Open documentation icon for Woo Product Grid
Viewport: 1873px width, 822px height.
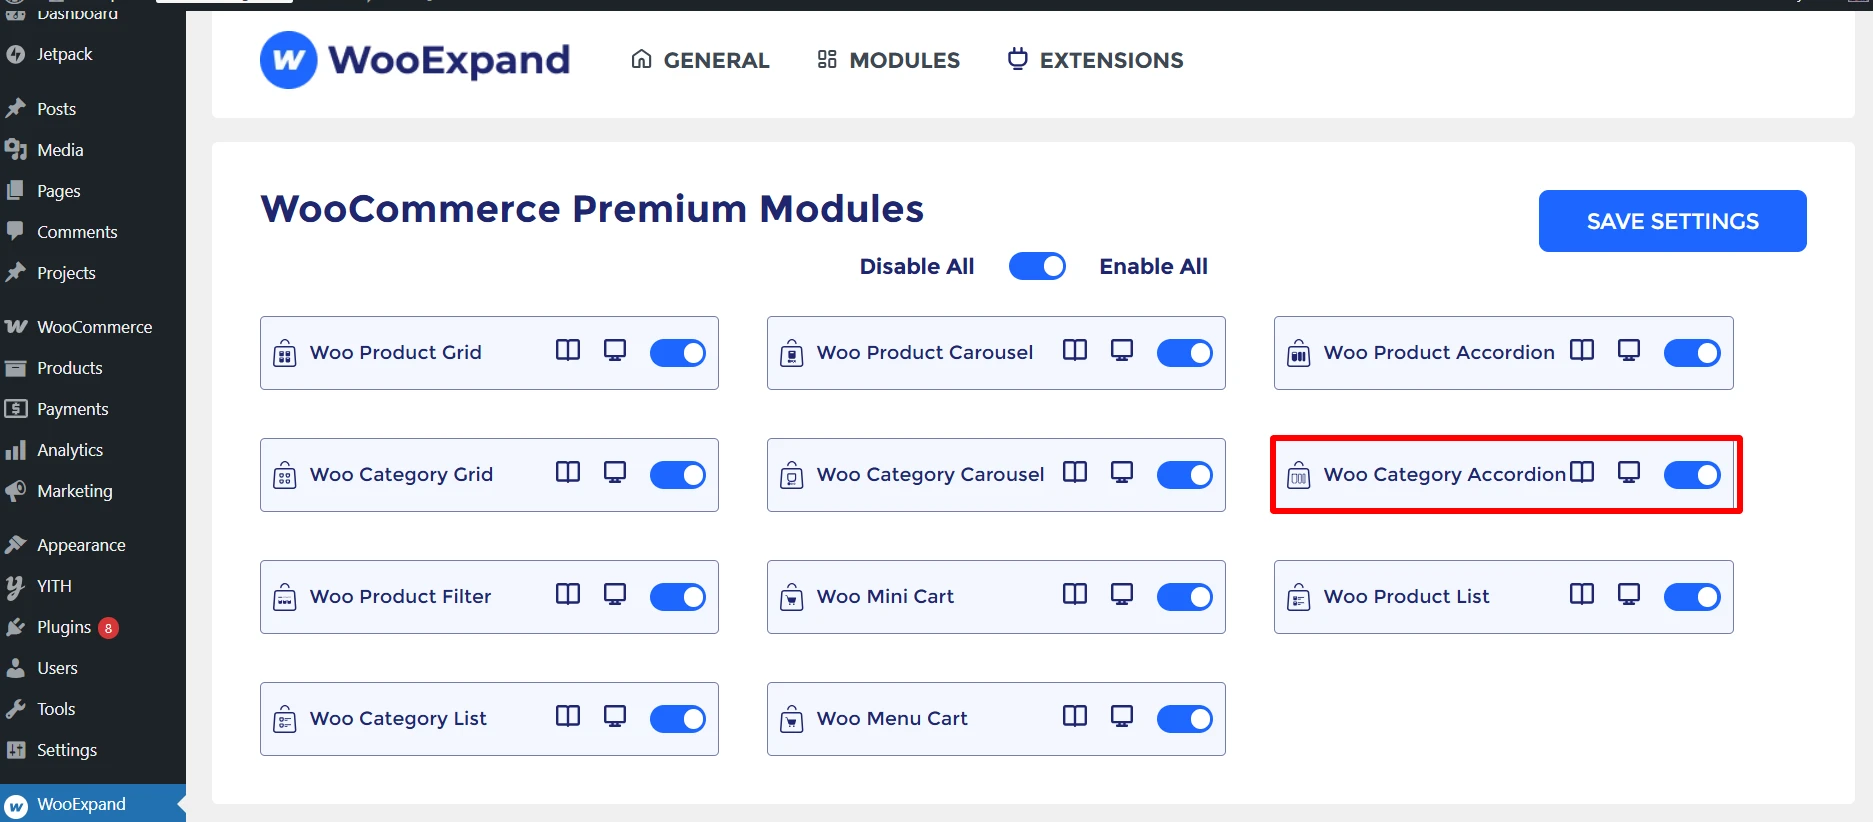pyautogui.click(x=568, y=350)
